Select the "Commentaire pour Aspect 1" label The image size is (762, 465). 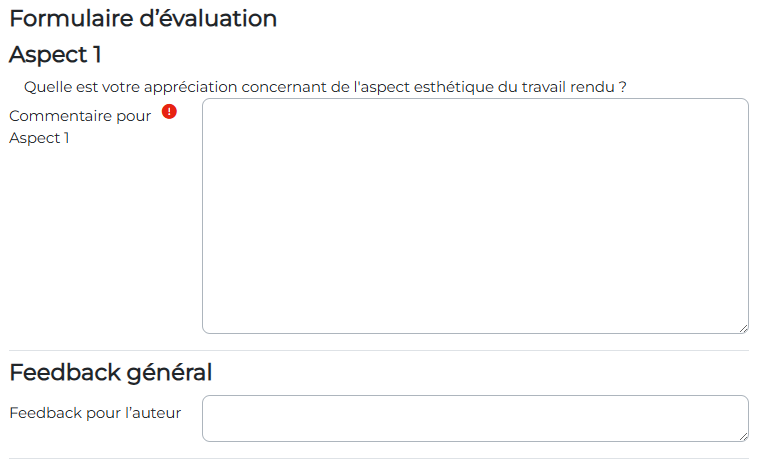pyautogui.click(x=80, y=126)
